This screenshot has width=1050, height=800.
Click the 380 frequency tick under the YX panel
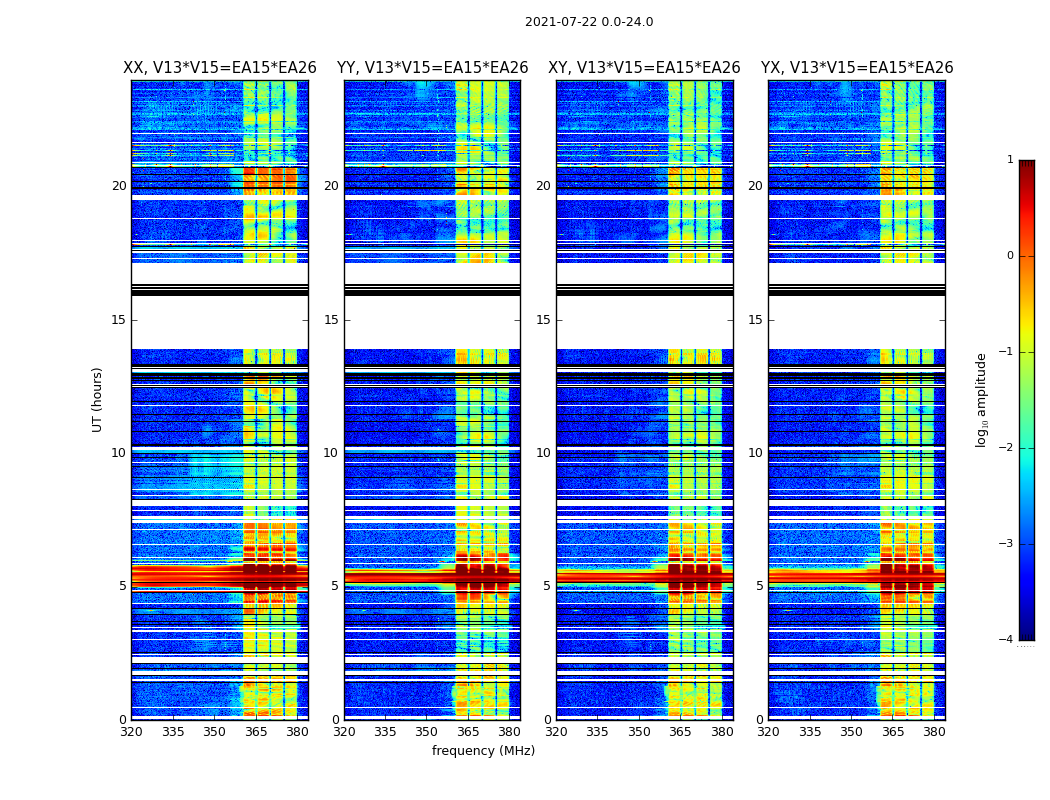pos(934,732)
